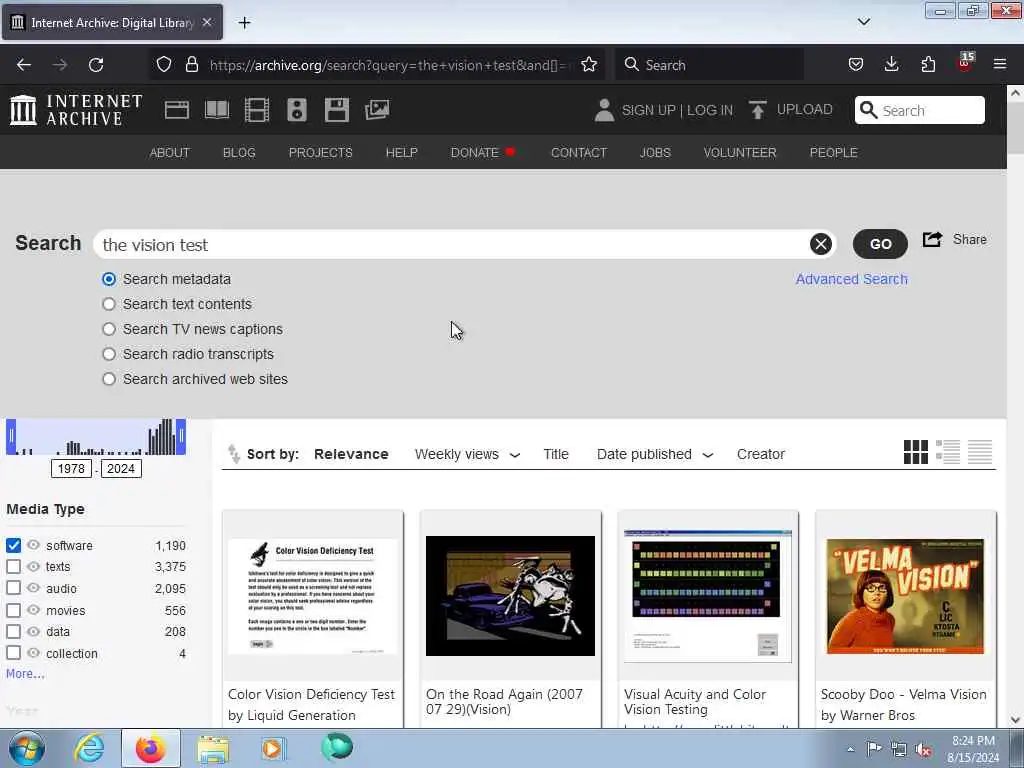
Task: Select Search archived web sites option
Action: [x=109, y=379]
